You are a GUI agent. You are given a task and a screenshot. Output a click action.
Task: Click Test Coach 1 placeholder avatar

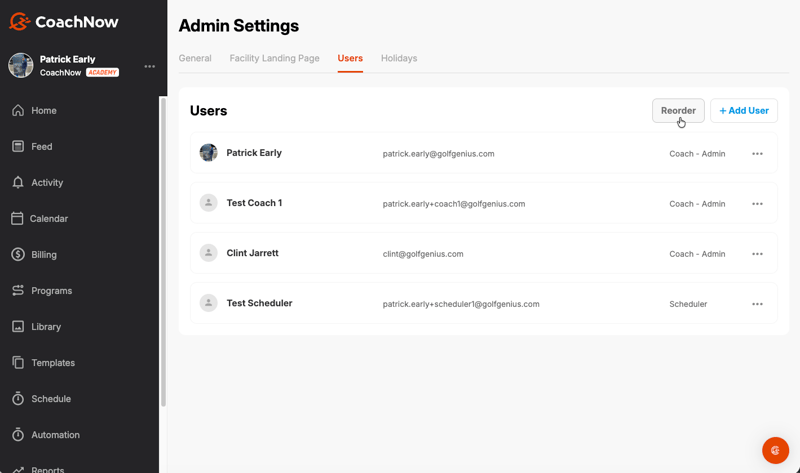[208, 203]
